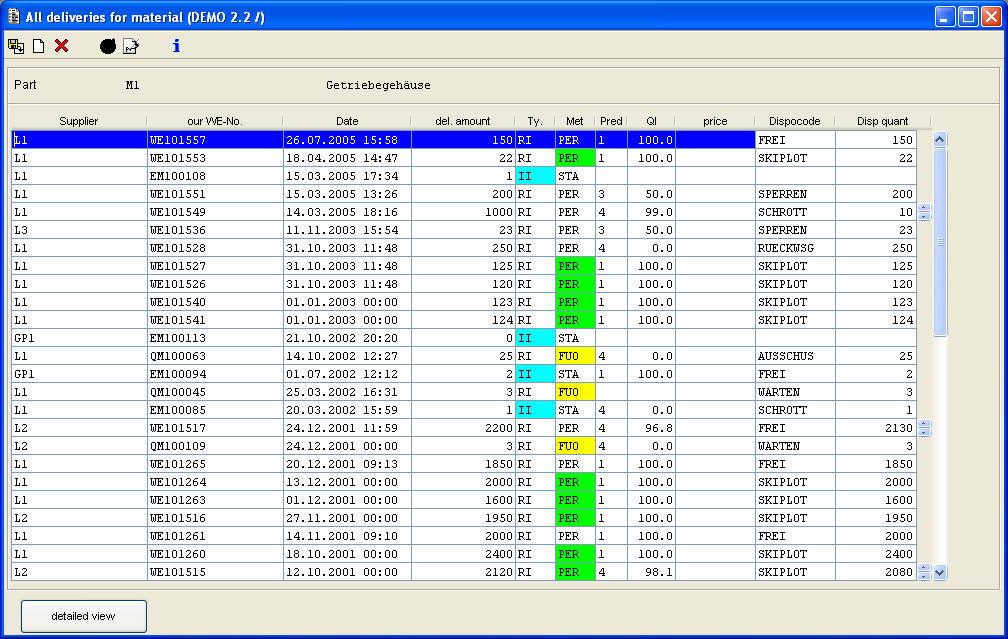Click the QI value 98.1
Image resolution: width=1008 pixels, height=639 pixels.
(651, 572)
